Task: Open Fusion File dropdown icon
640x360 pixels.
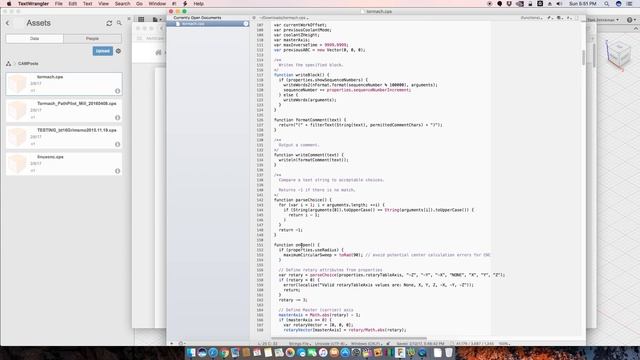Action: (157, 19)
